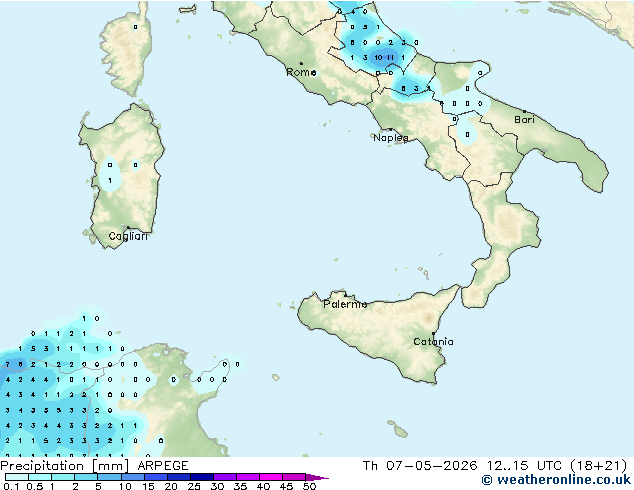
Task: Click the Precipitation title word
Action: [x=42, y=466]
